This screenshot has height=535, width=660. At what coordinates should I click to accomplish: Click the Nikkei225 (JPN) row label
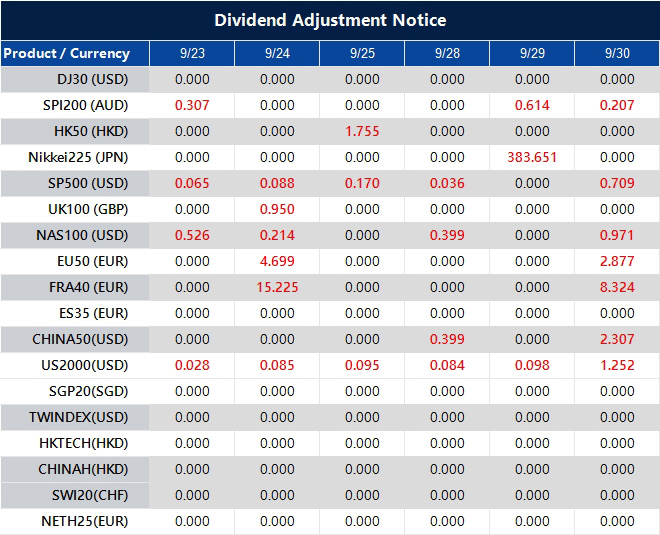[78, 157]
